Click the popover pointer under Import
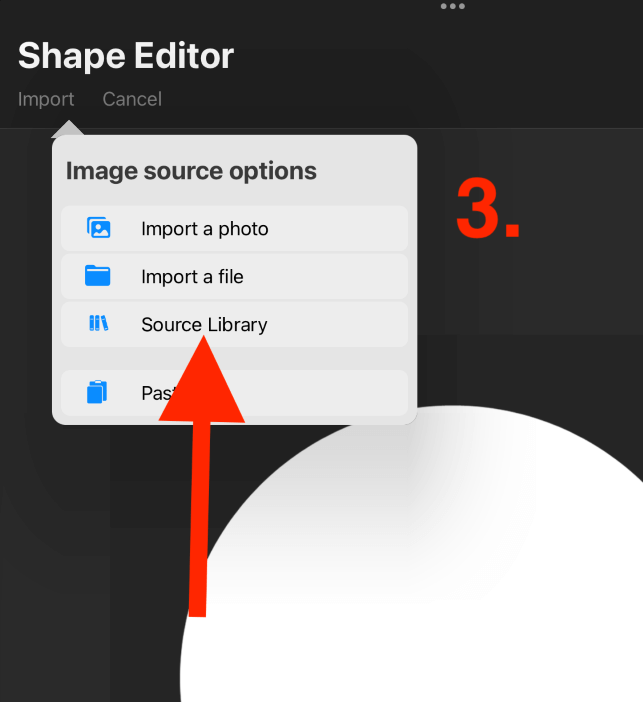643x702 pixels. click(68, 128)
